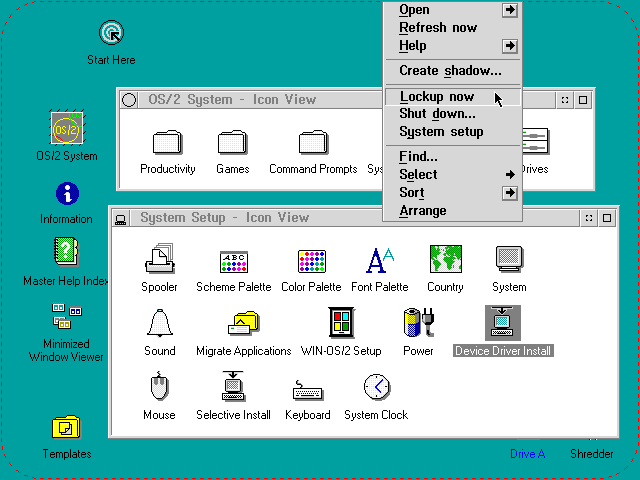Select the Productivity folder icon
640x480 pixels.
167,142
